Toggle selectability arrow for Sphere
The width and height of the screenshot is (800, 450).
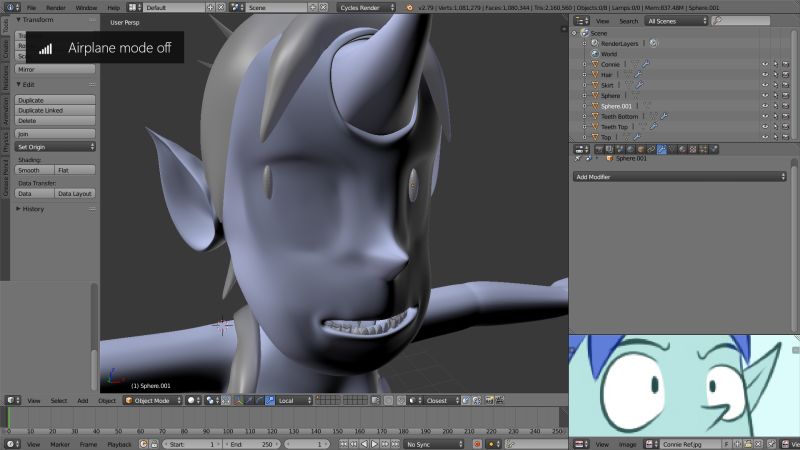[776, 95]
